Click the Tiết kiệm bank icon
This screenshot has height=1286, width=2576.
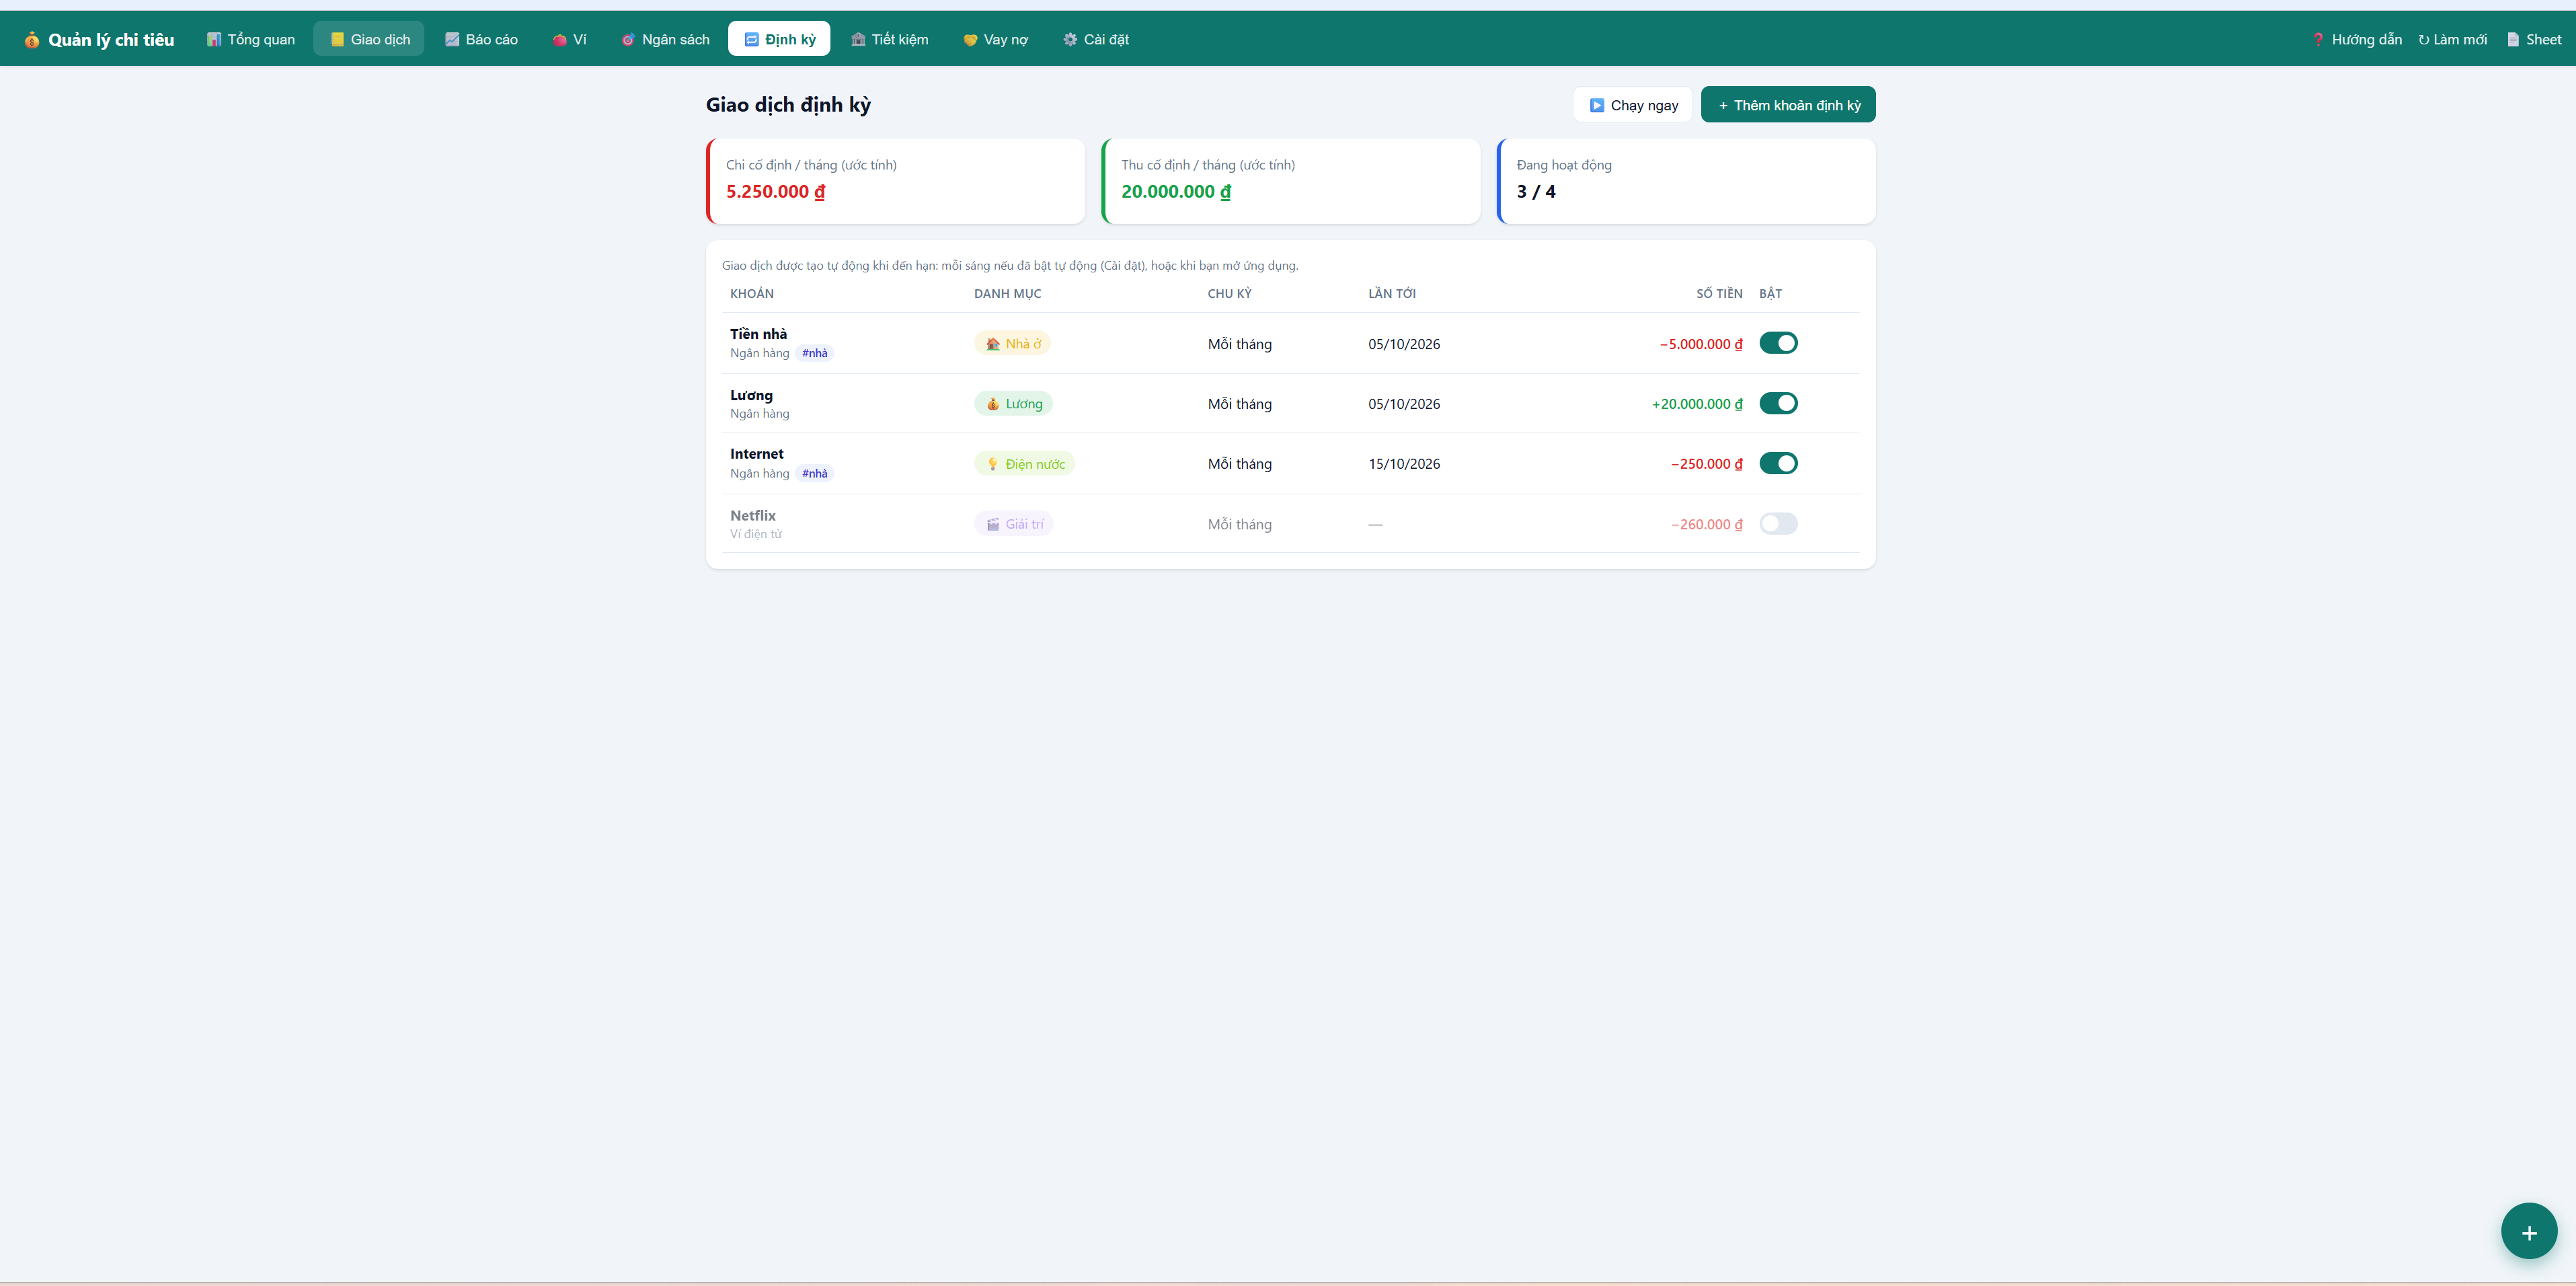coord(858,40)
